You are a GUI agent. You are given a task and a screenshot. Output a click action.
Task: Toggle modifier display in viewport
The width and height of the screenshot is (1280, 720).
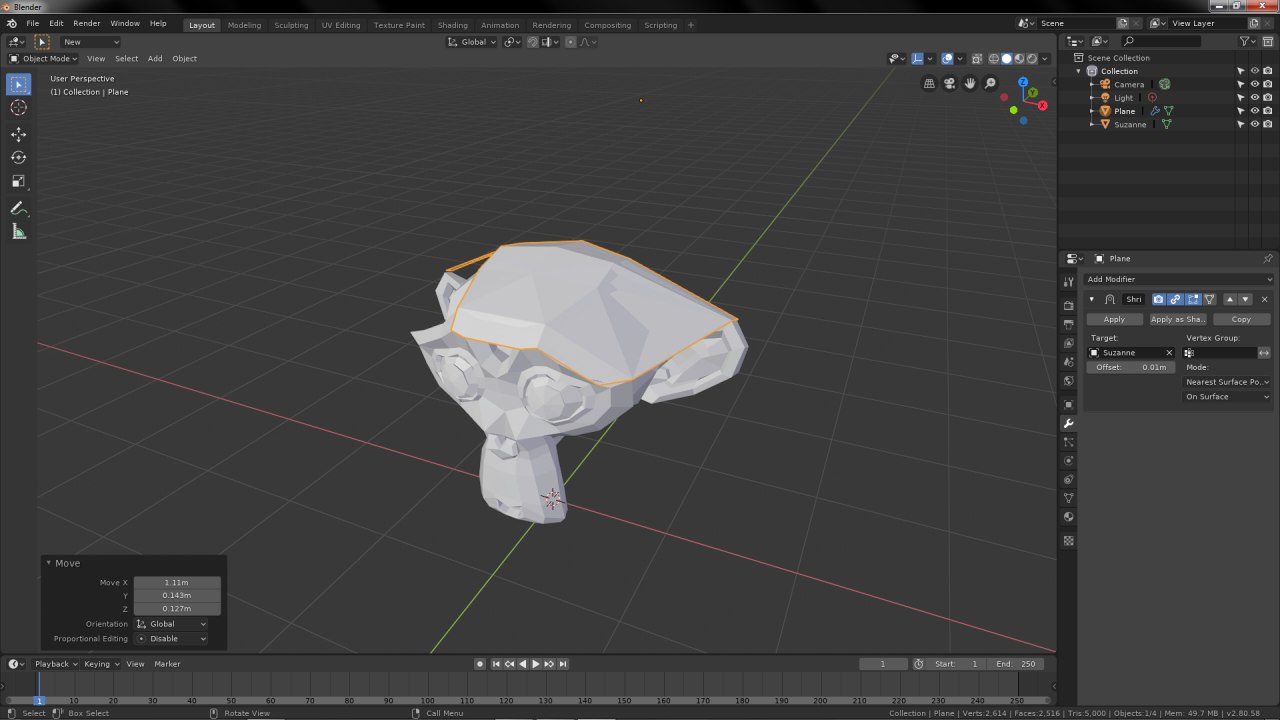(x=1175, y=299)
